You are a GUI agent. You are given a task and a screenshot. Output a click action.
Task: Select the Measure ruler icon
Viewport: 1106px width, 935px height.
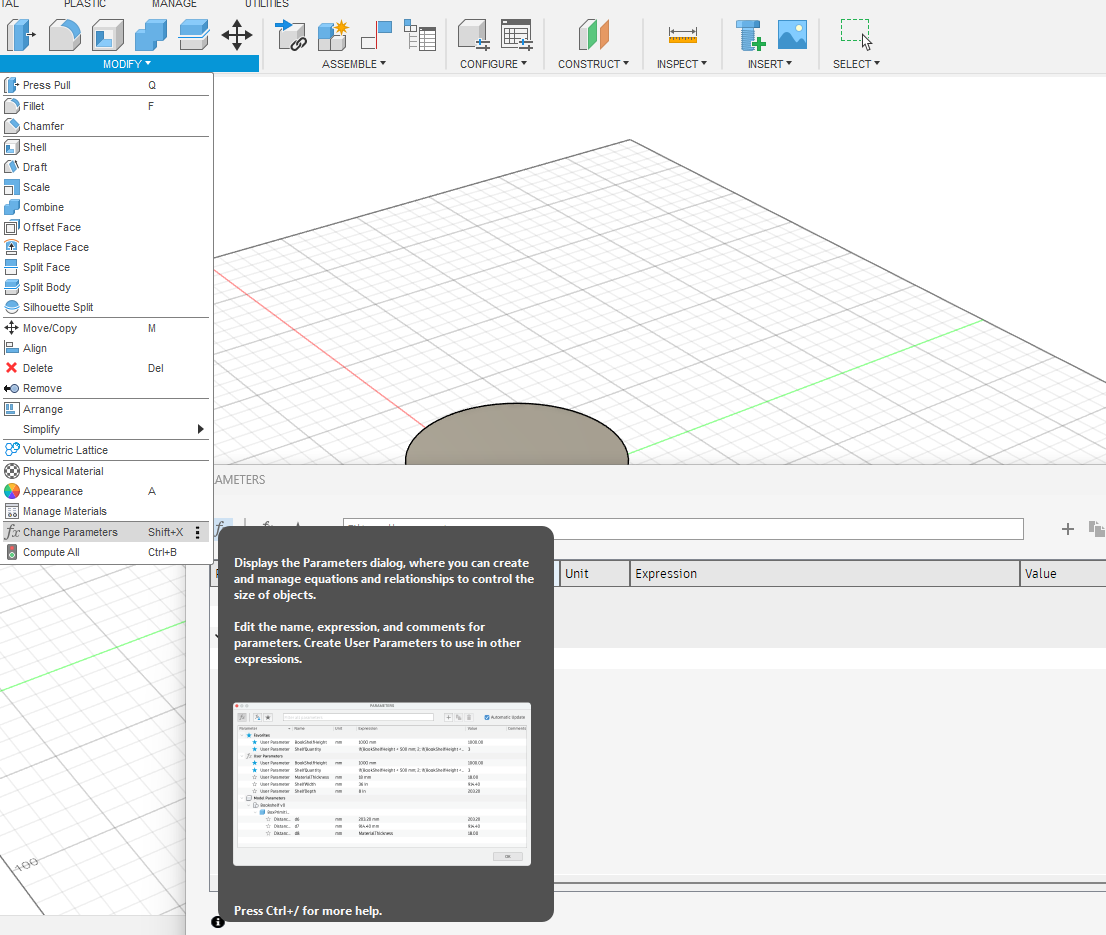[x=682, y=35]
